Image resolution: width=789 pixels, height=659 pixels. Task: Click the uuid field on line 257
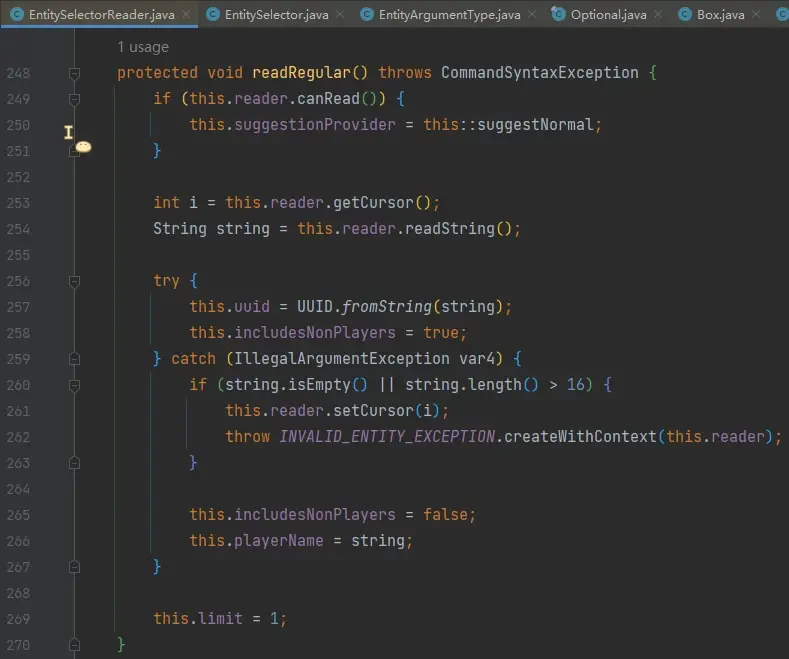pos(252,307)
